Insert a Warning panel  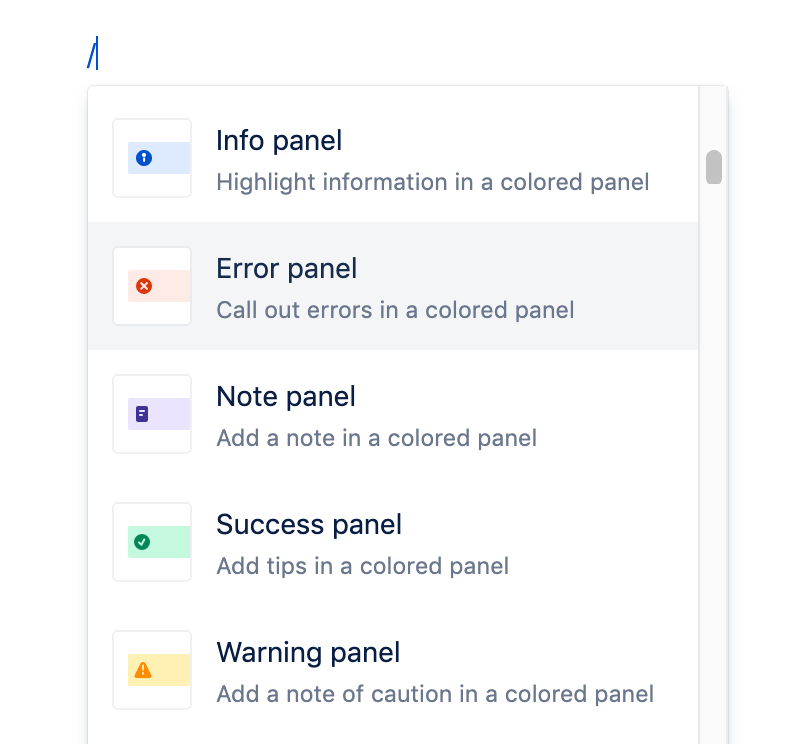(x=400, y=670)
